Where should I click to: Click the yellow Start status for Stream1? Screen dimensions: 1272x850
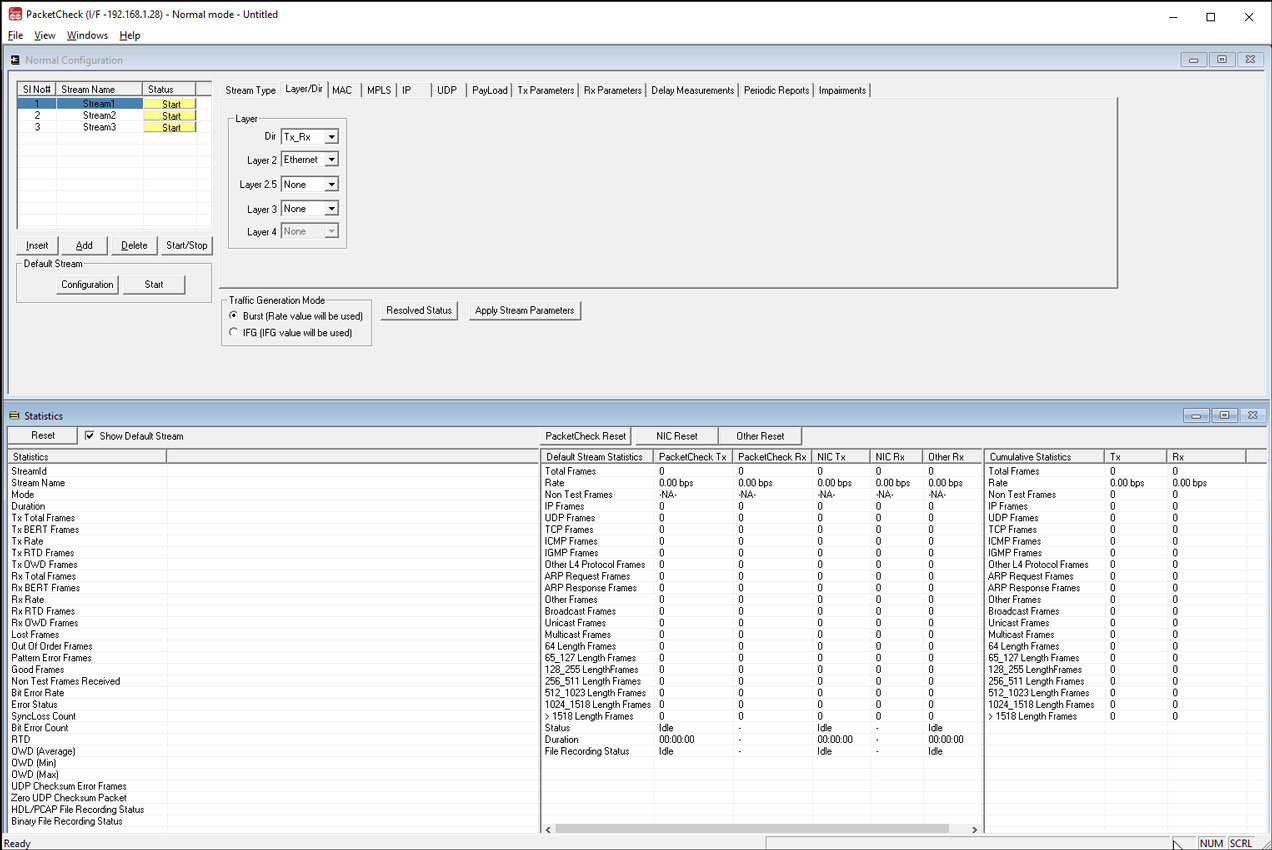click(x=171, y=104)
